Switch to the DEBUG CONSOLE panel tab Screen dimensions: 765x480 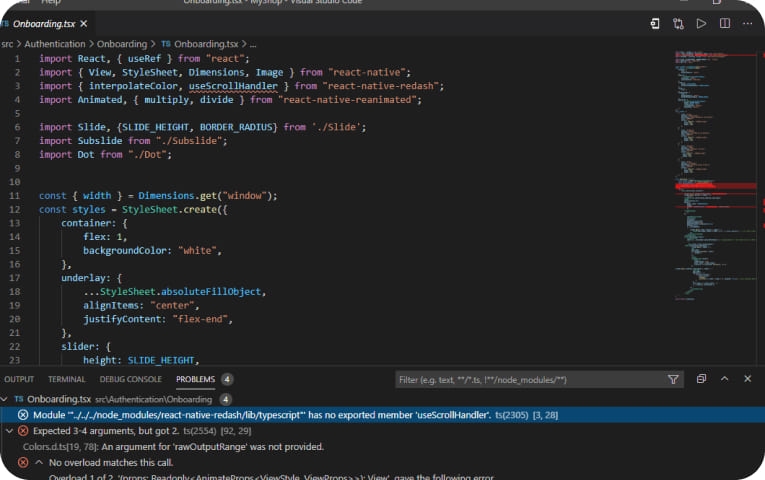tap(130, 379)
